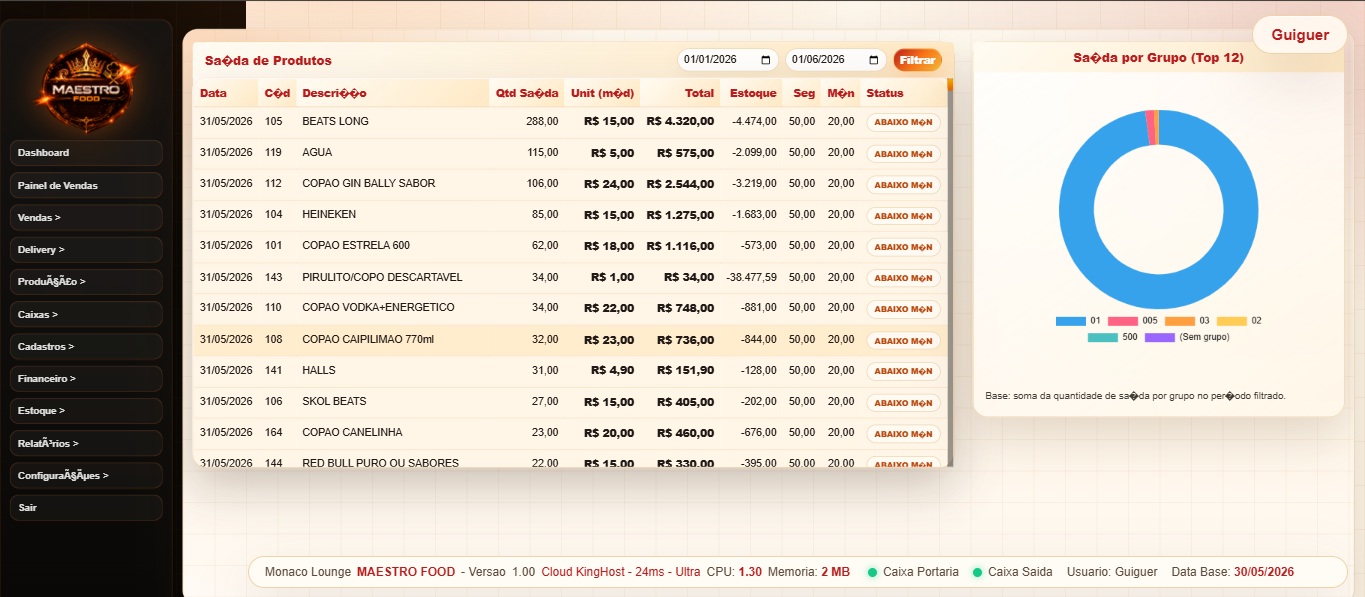
Task: Click the Guiguer user button
Action: 1300,35
